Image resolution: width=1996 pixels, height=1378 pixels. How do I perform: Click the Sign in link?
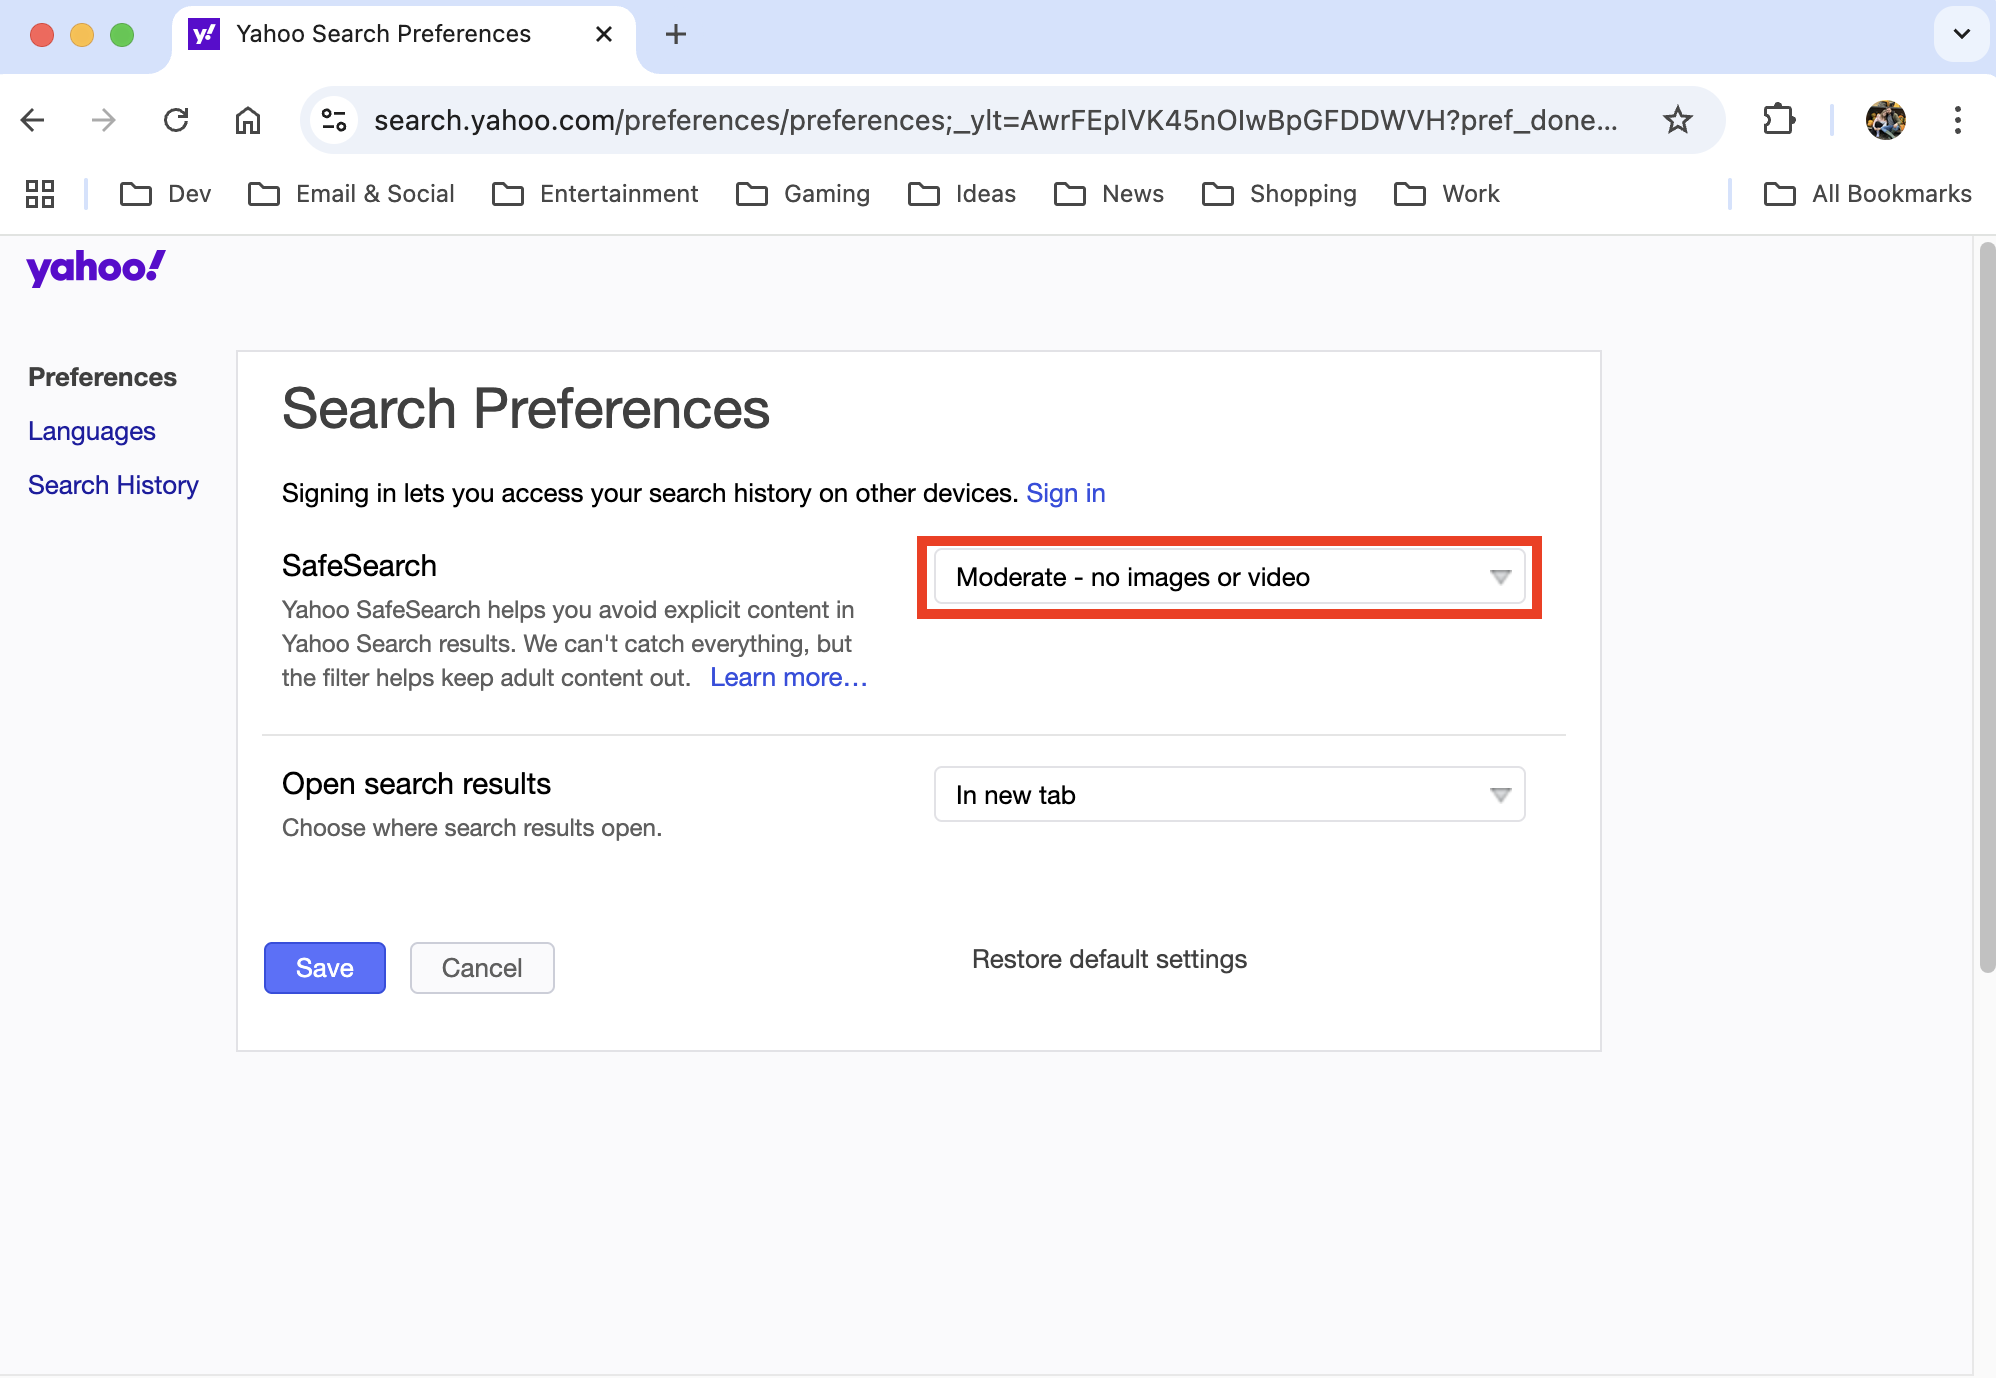point(1066,493)
